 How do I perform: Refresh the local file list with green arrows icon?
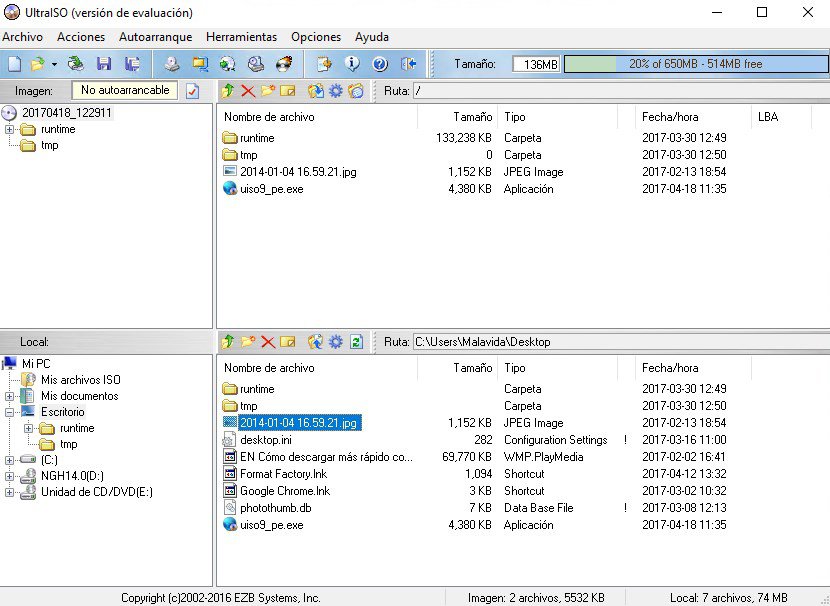356,342
